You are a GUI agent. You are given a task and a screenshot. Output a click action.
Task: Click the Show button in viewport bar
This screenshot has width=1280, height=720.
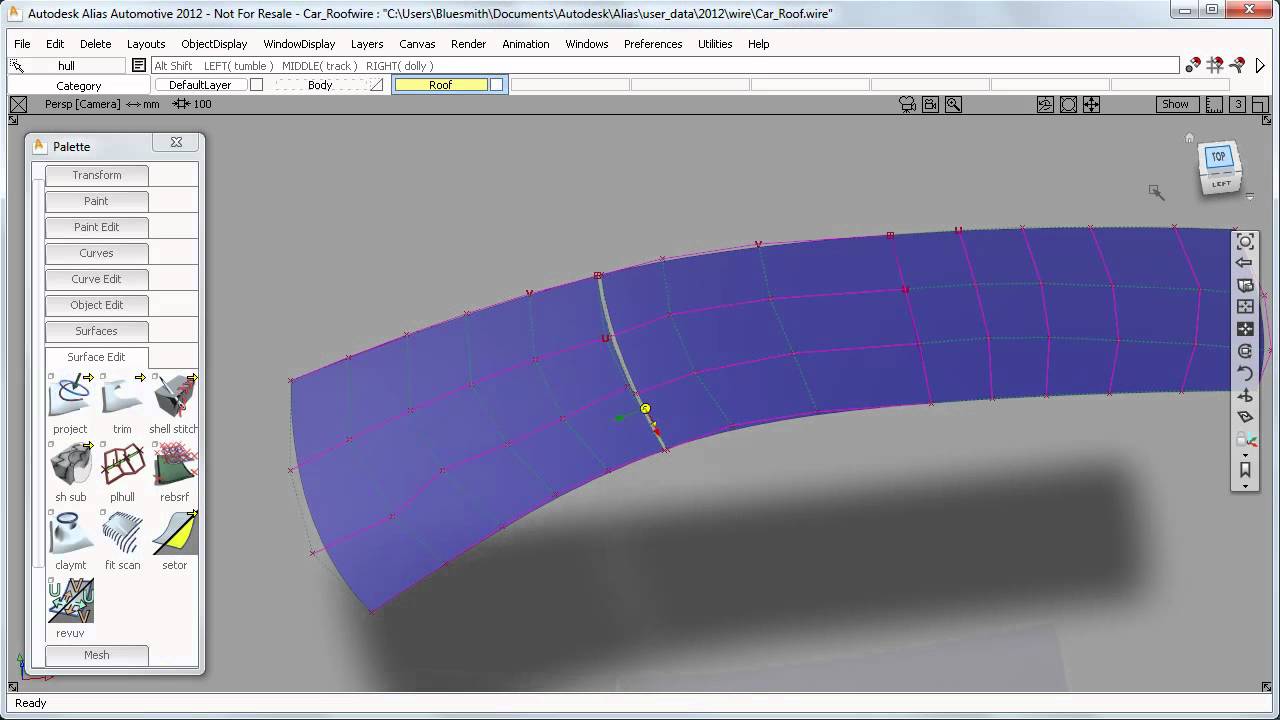[x=1175, y=104]
